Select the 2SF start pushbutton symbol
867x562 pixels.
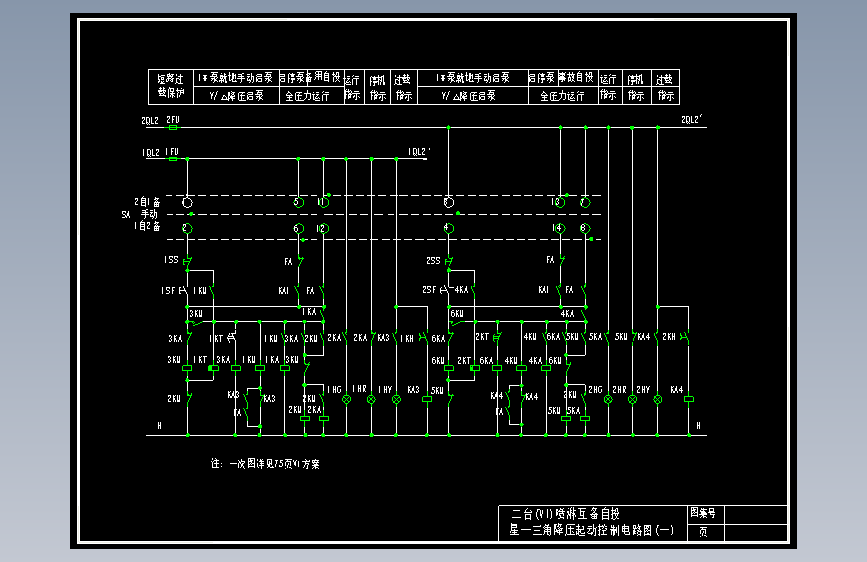pyautogui.click(x=445, y=290)
